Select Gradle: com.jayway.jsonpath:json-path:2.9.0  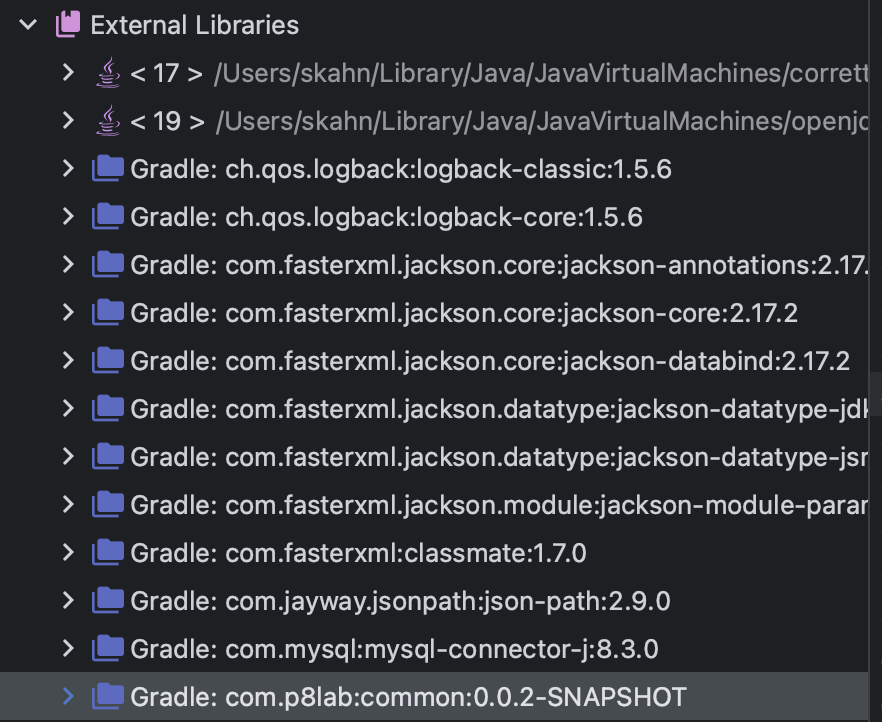point(400,601)
